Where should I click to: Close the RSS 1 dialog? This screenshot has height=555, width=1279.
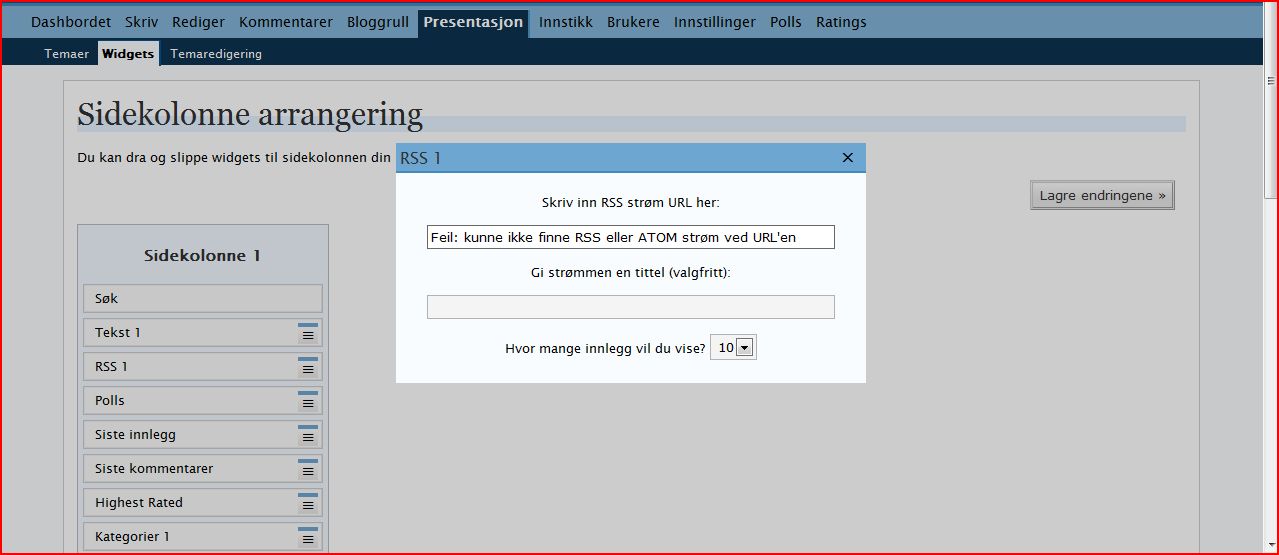(x=848, y=158)
